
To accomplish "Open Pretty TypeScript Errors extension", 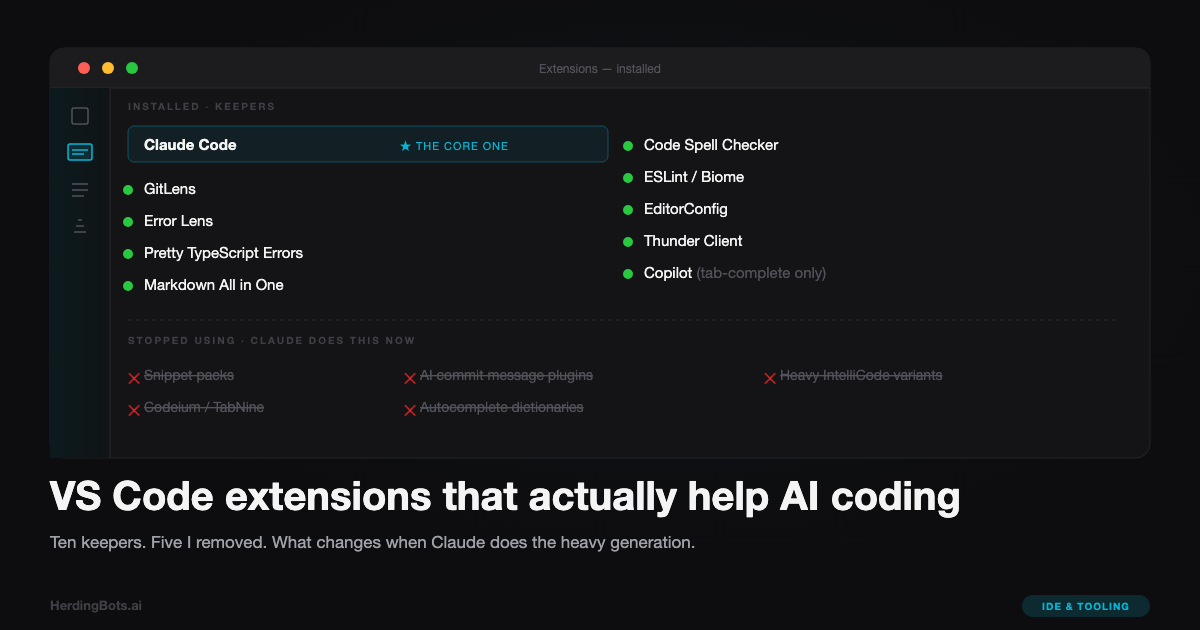I will coord(223,253).
